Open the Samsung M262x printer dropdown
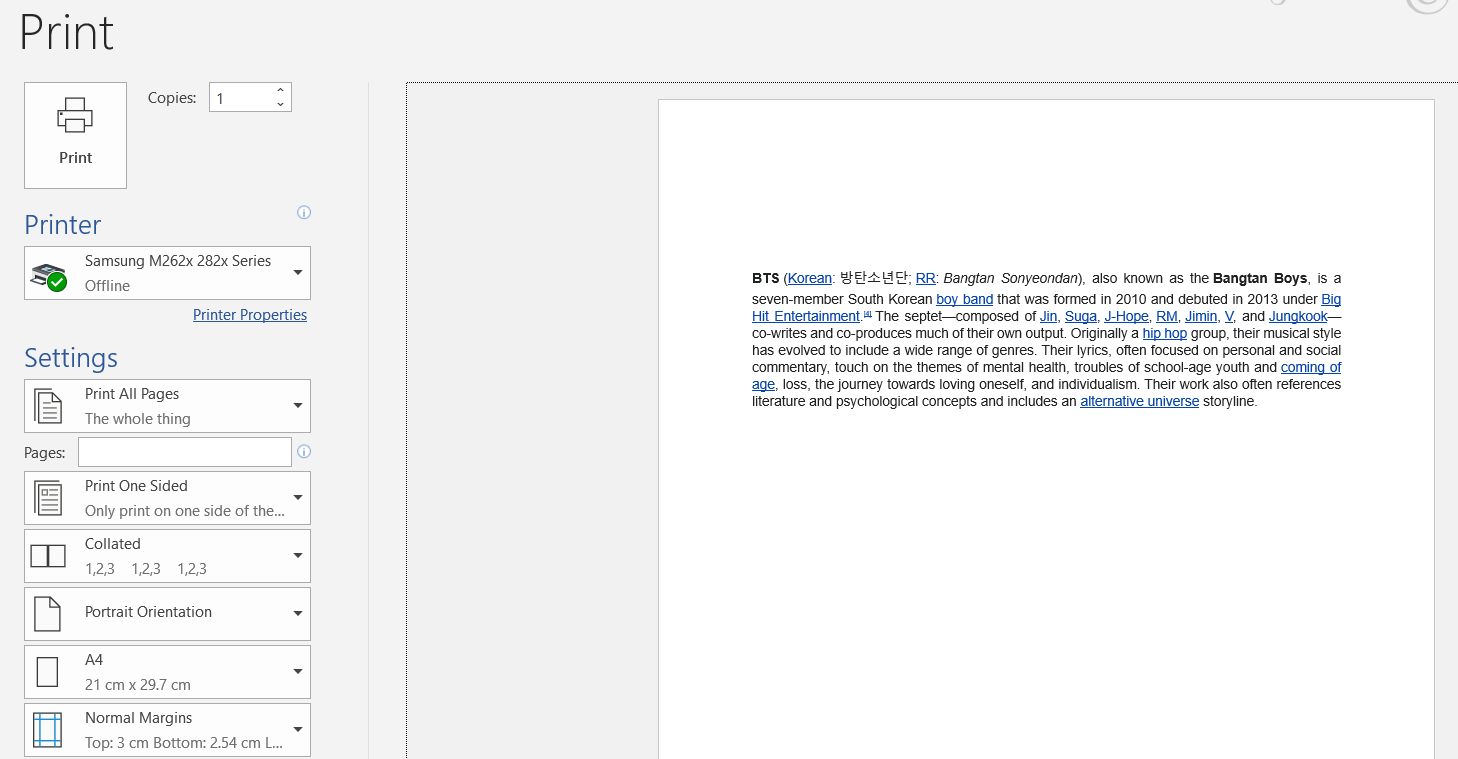 pos(167,273)
